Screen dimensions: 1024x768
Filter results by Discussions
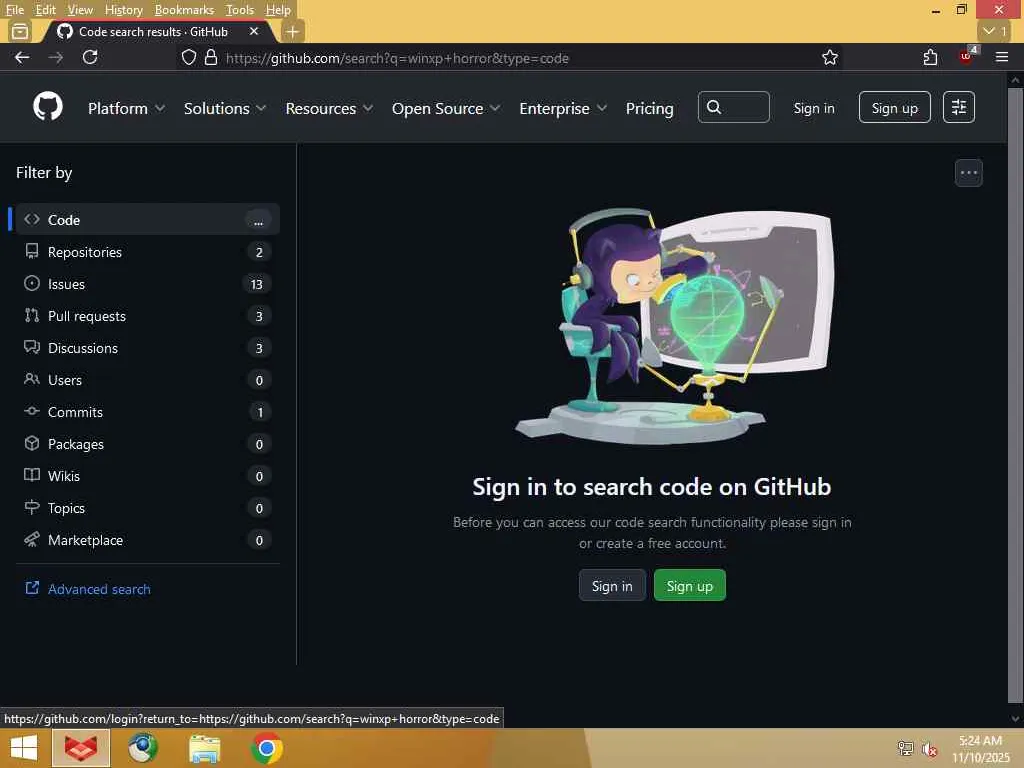pos(148,347)
